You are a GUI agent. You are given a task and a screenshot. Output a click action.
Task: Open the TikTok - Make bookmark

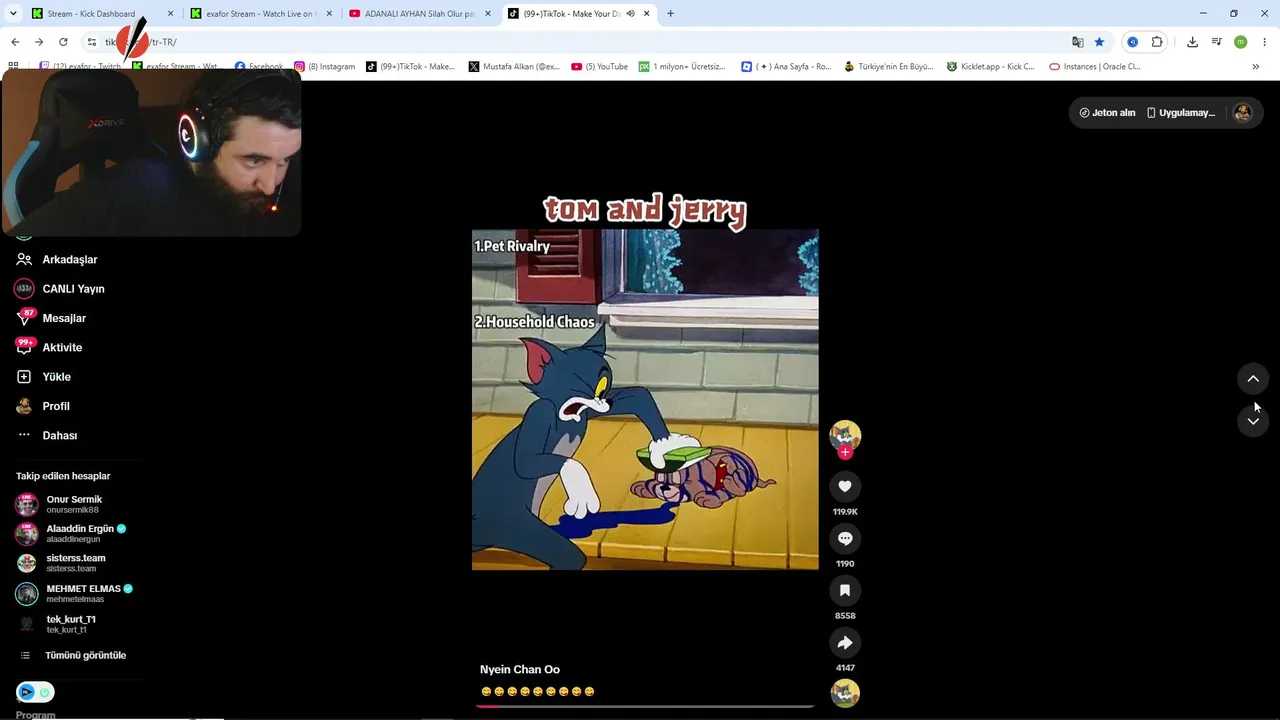click(x=410, y=67)
